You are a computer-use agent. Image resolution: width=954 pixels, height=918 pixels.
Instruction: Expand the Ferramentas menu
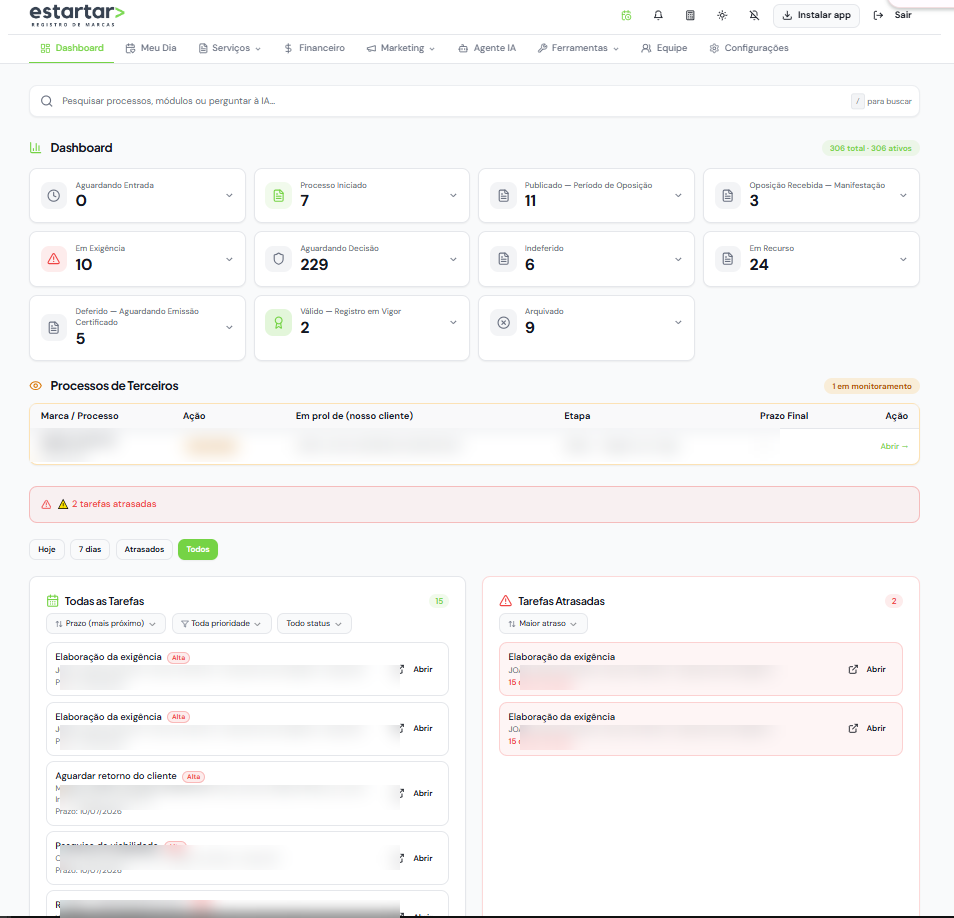(x=578, y=48)
